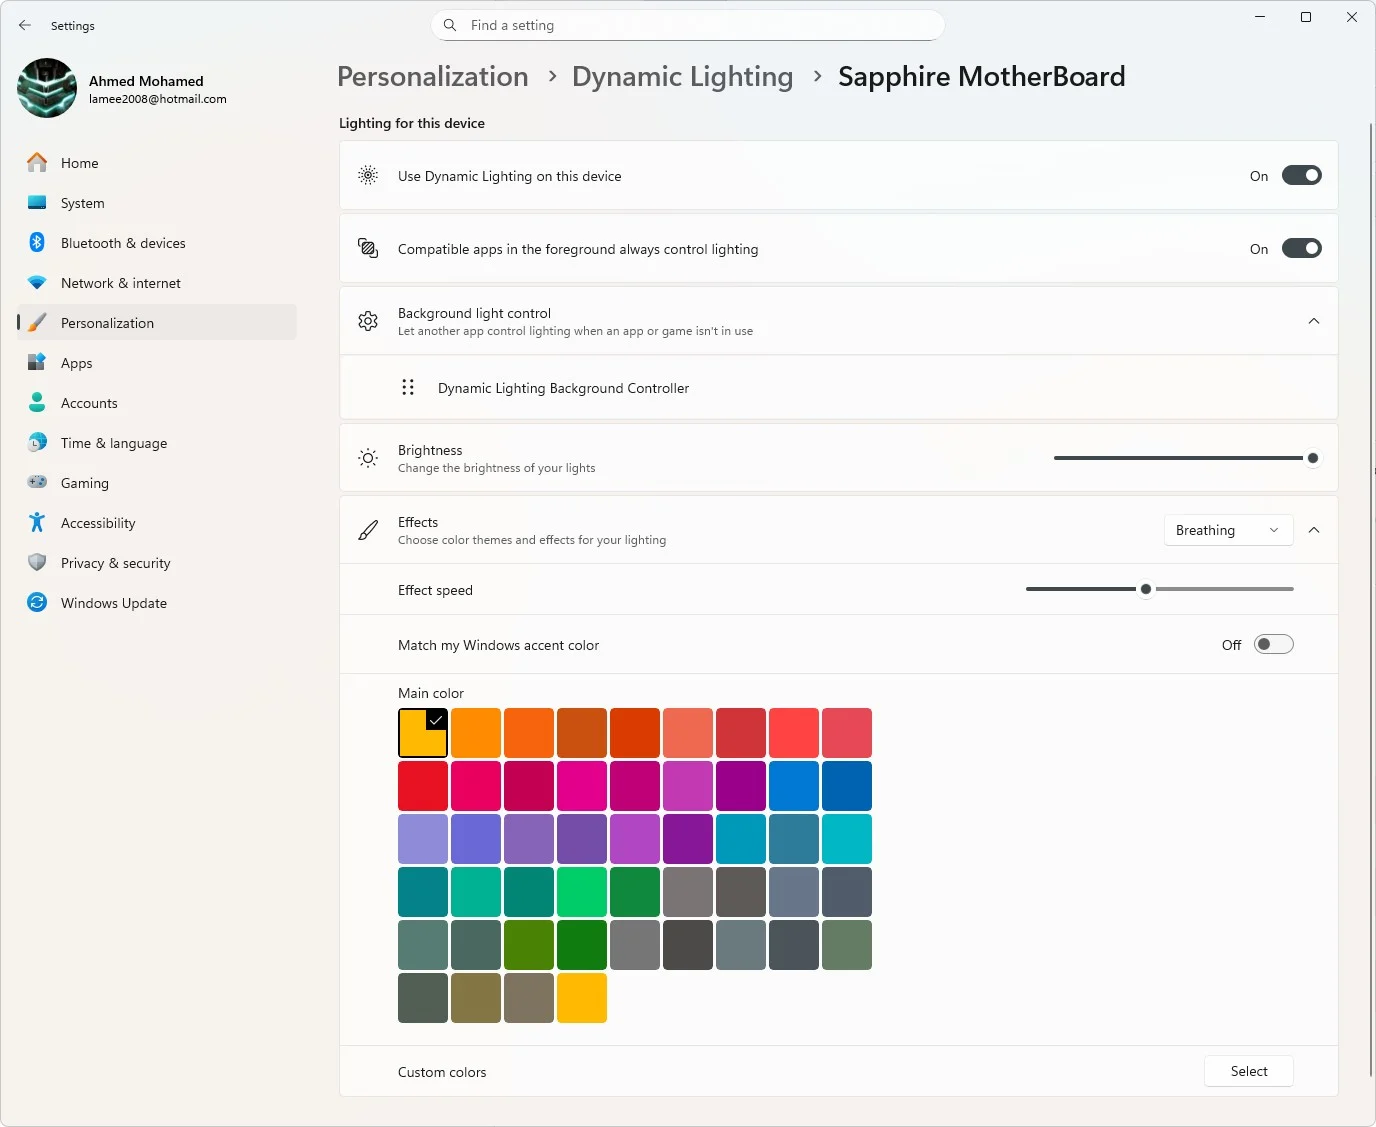
Task: Click the Accessibility figure icon
Action: [37, 523]
